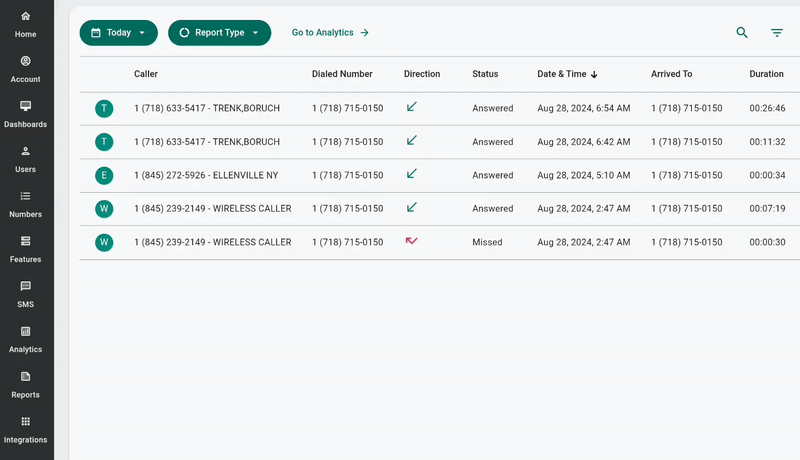Click date Aug 28, 2024, 5:10 AM

[584, 175]
